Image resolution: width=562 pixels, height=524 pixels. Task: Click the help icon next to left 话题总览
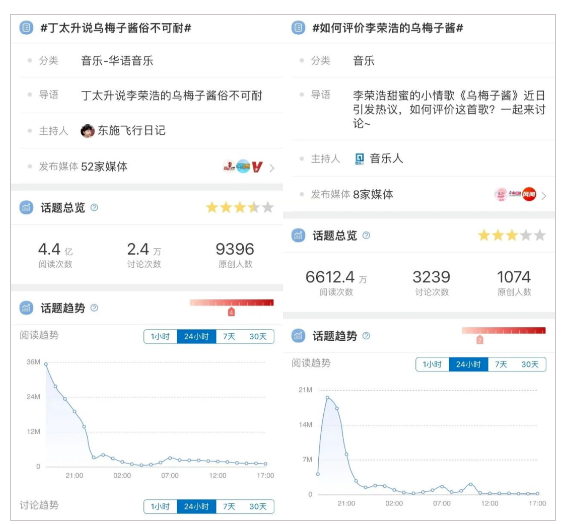94,207
